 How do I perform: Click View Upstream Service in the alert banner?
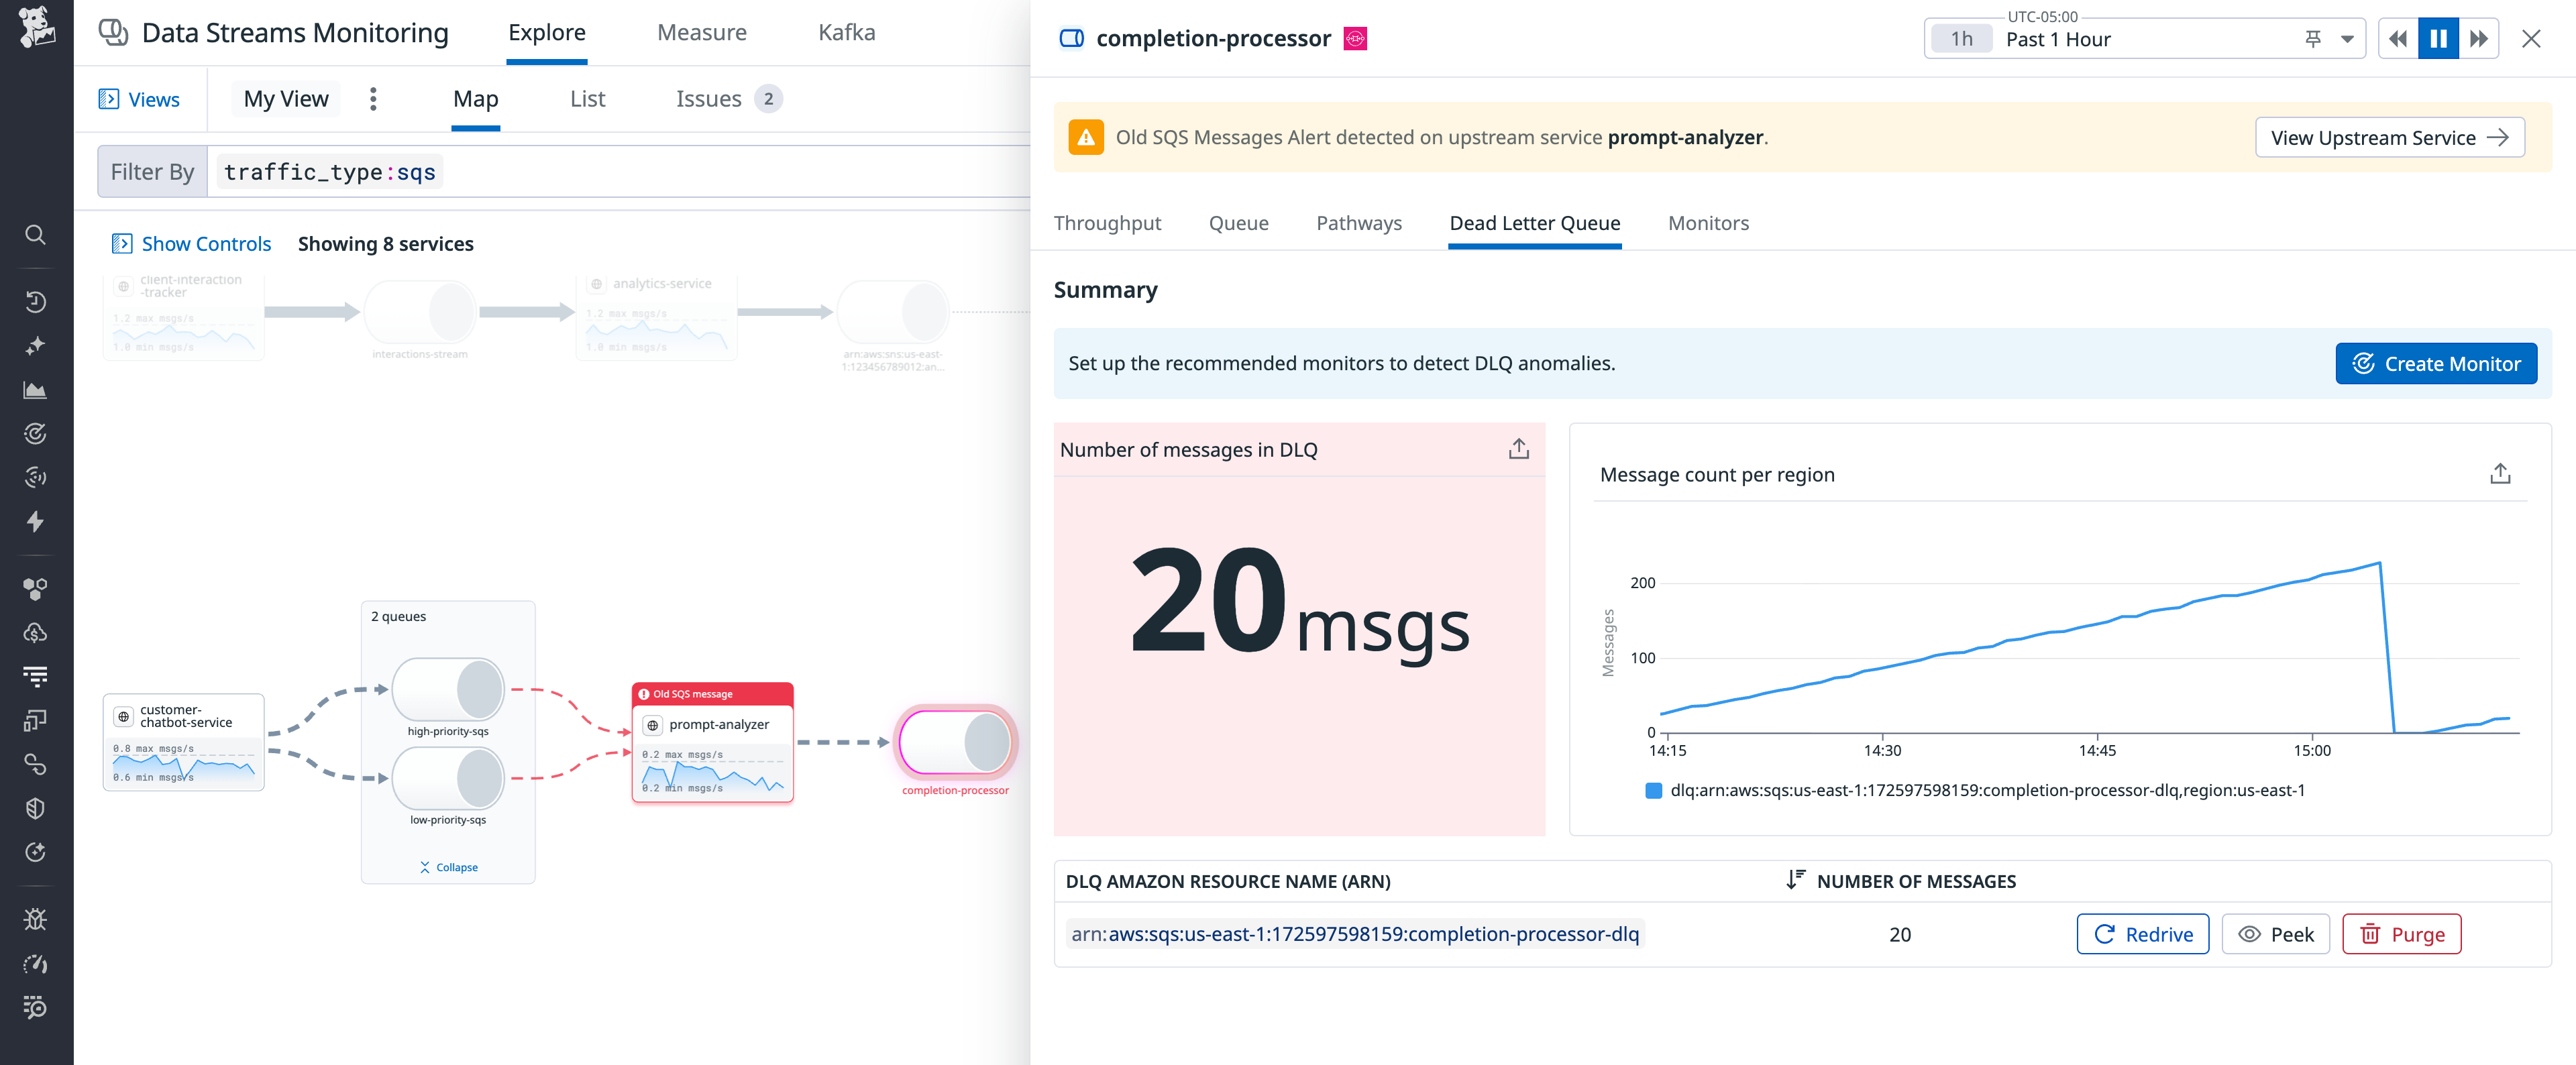(x=2389, y=137)
